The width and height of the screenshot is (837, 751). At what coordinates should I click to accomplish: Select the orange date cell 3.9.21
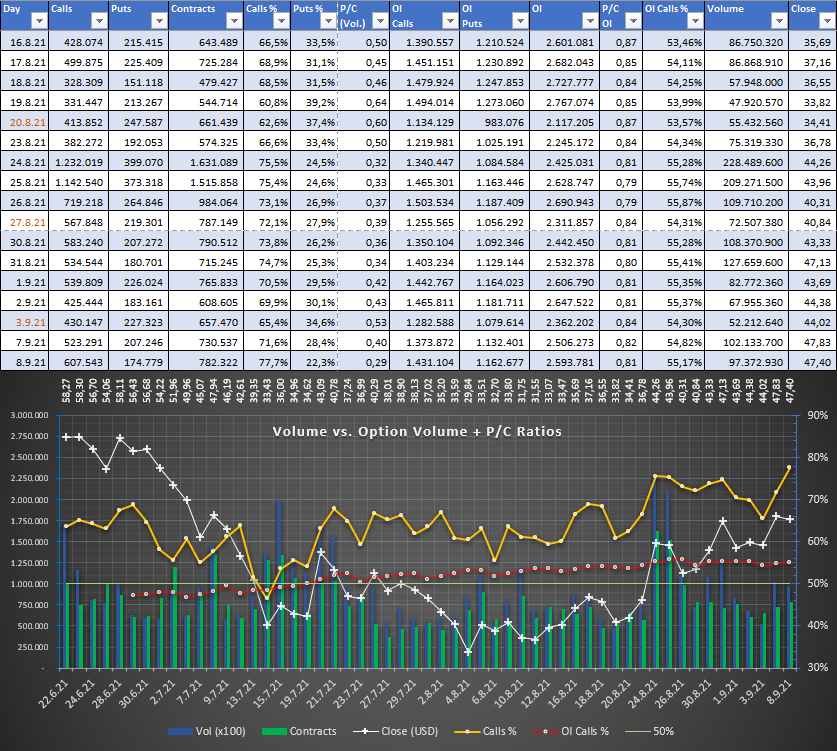pyautogui.click(x=25, y=322)
